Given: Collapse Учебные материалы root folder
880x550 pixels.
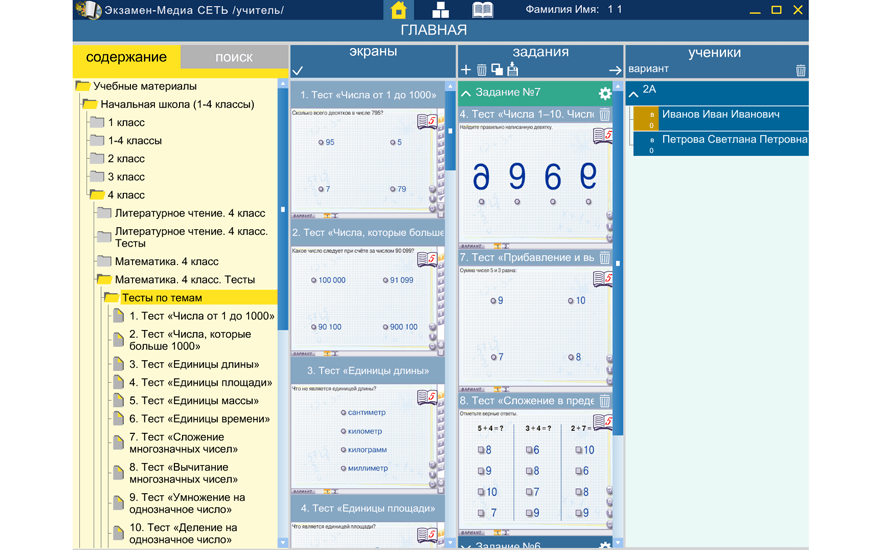Looking at the screenshot, I should pyautogui.click(x=82, y=86).
